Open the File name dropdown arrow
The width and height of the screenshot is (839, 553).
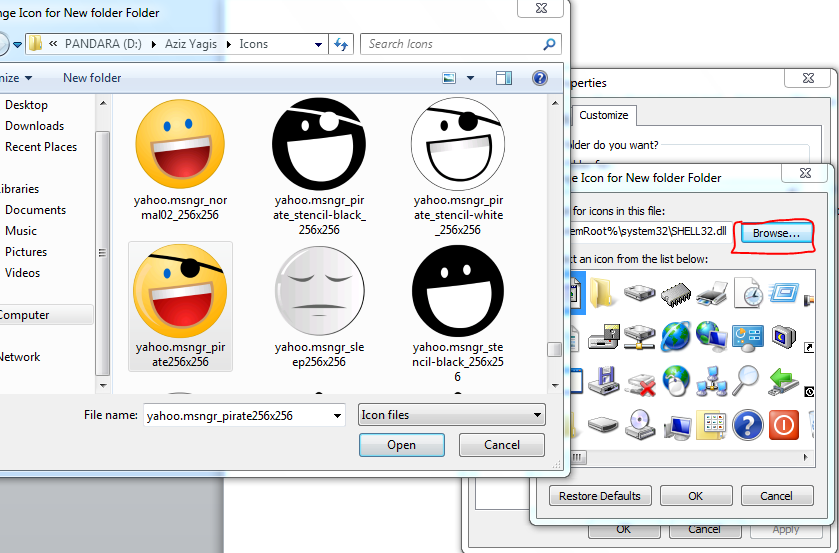(x=338, y=416)
